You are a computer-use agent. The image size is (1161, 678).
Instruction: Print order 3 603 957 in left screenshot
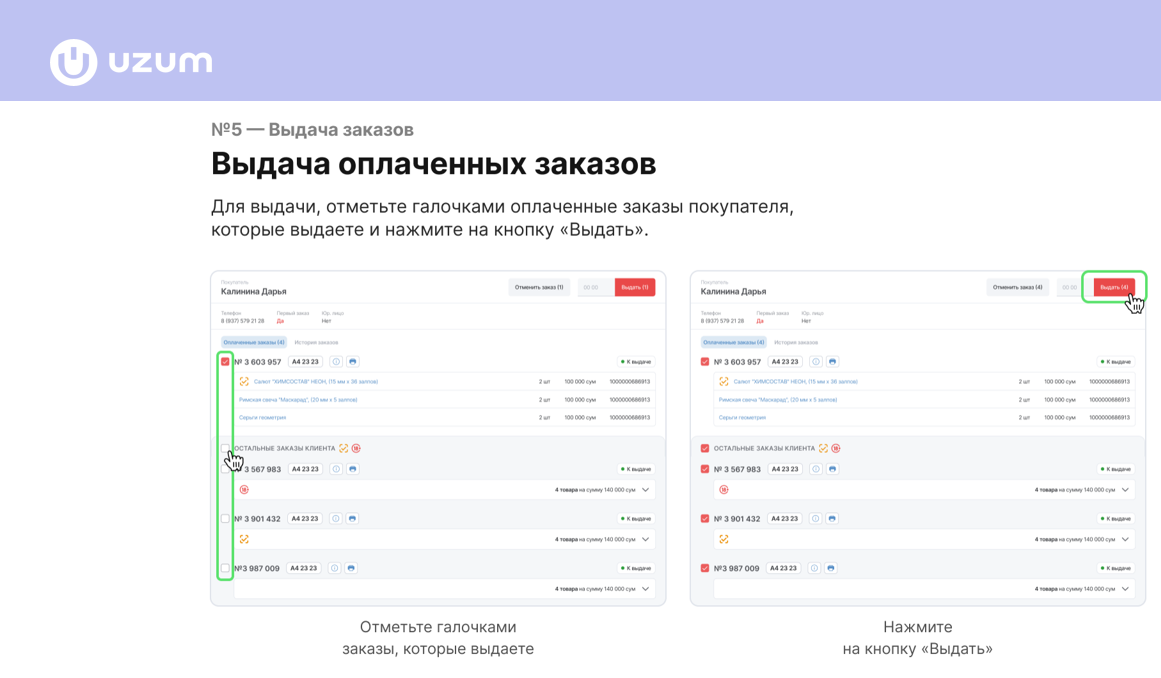(352, 362)
